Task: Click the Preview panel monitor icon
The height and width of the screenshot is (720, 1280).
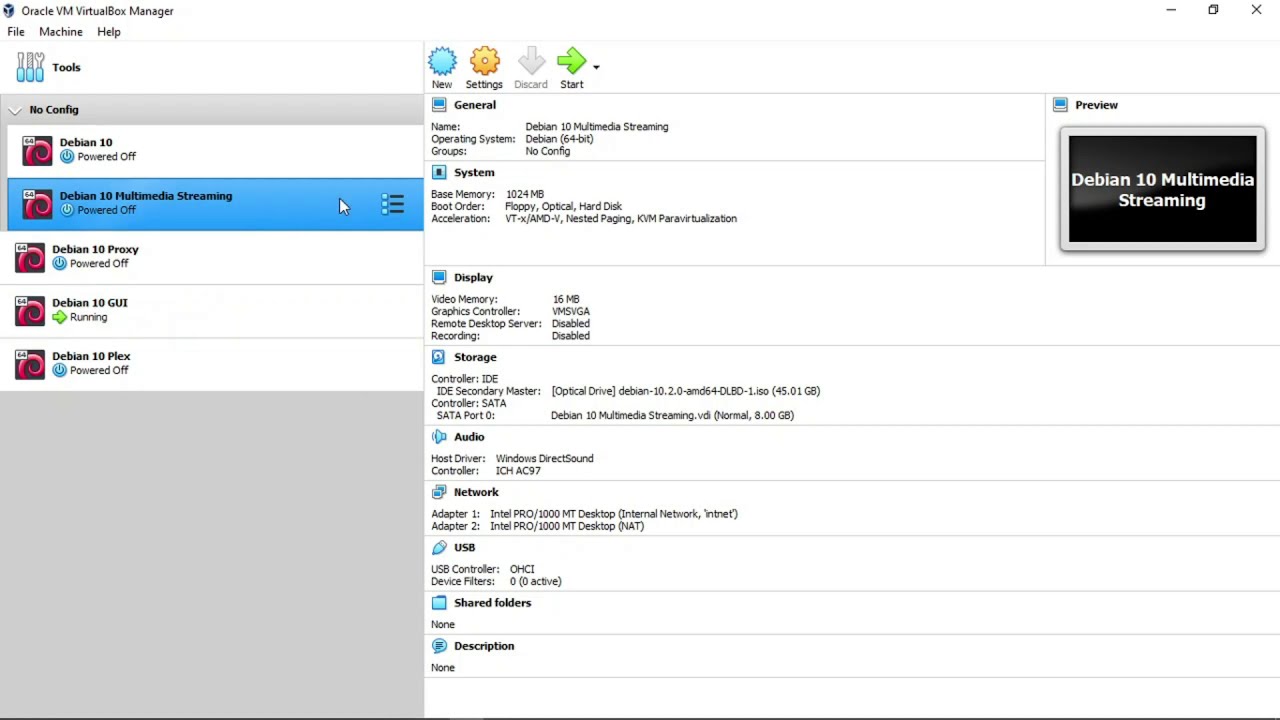Action: 1060,105
